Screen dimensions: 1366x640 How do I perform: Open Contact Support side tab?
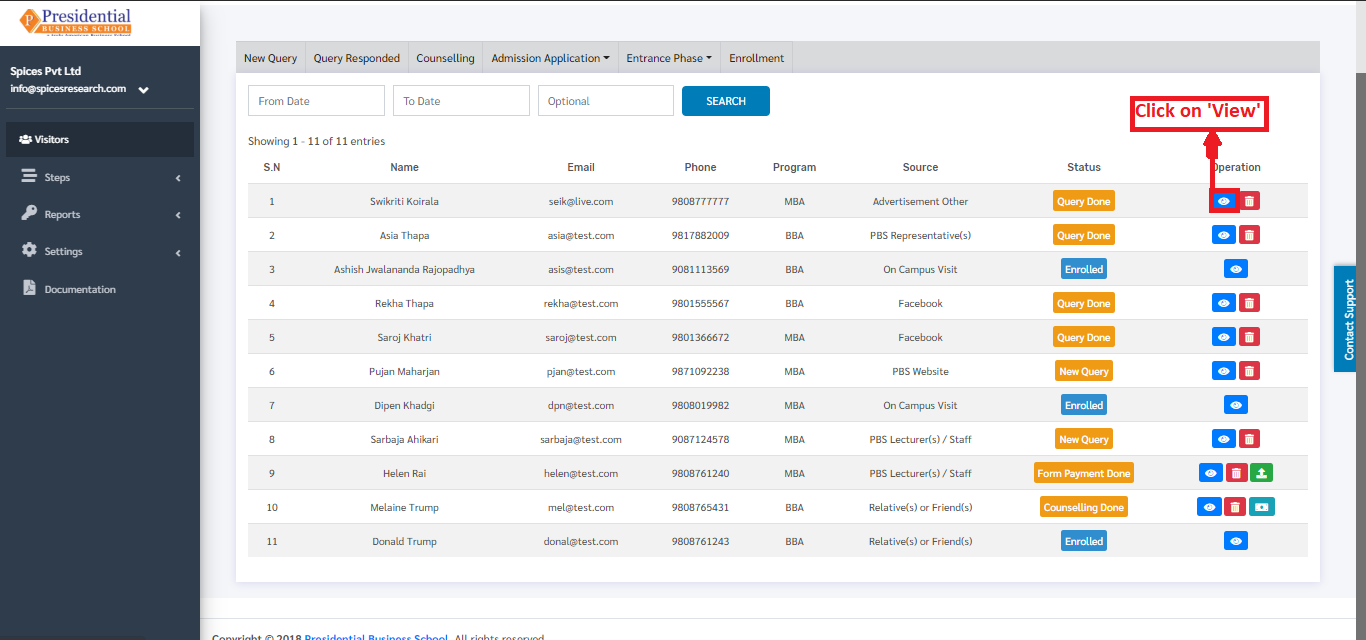coord(1348,319)
